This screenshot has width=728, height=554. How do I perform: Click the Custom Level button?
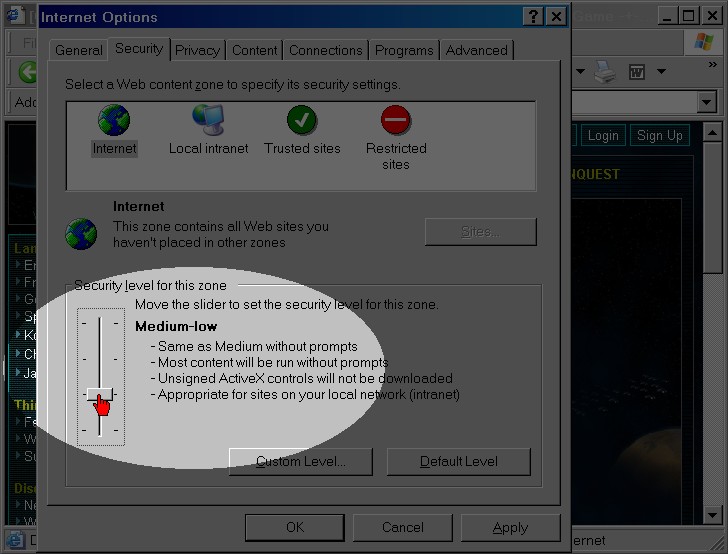click(x=300, y=461)
